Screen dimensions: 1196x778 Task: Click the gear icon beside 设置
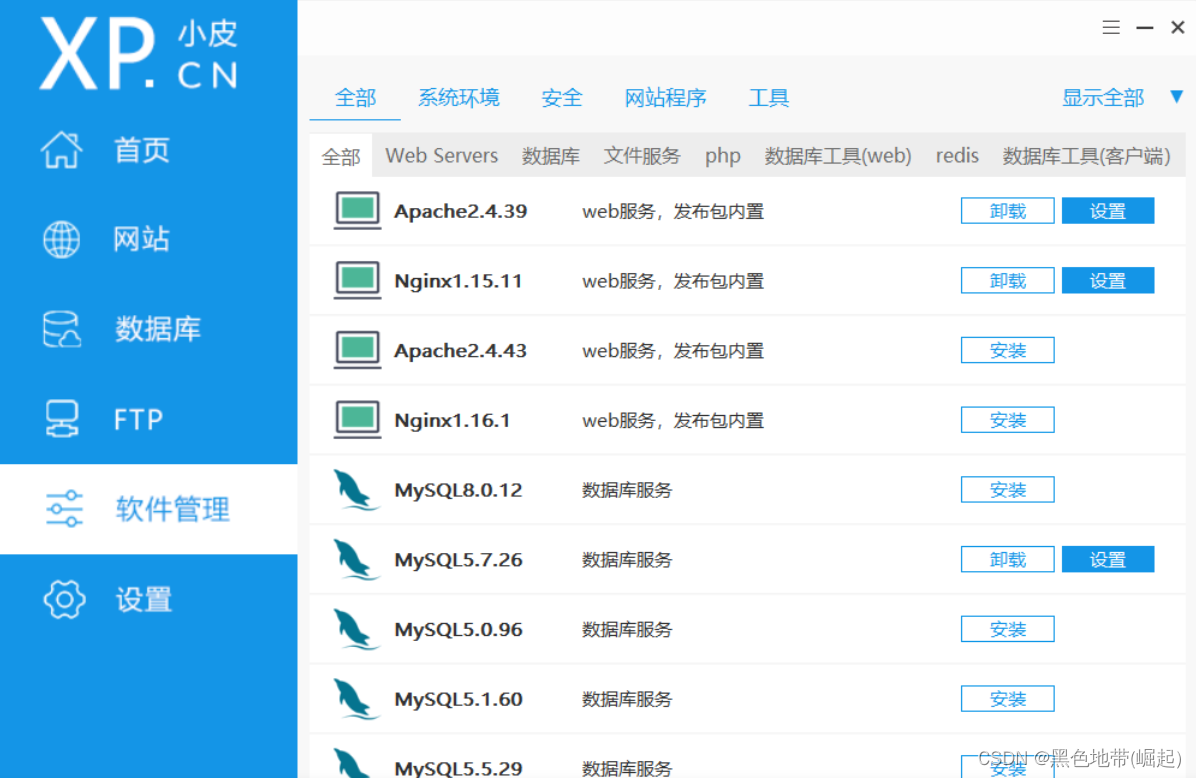tap(64, 599)
